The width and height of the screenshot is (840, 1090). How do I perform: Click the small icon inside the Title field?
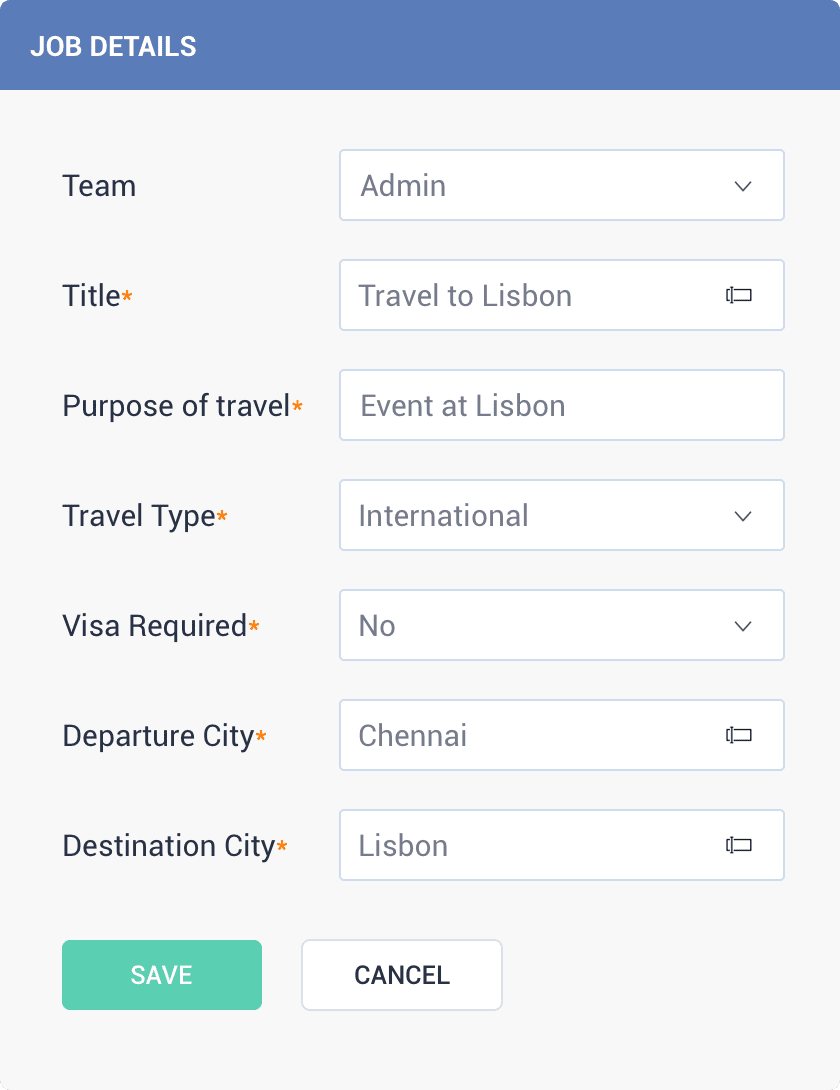(x=738, y=295)
